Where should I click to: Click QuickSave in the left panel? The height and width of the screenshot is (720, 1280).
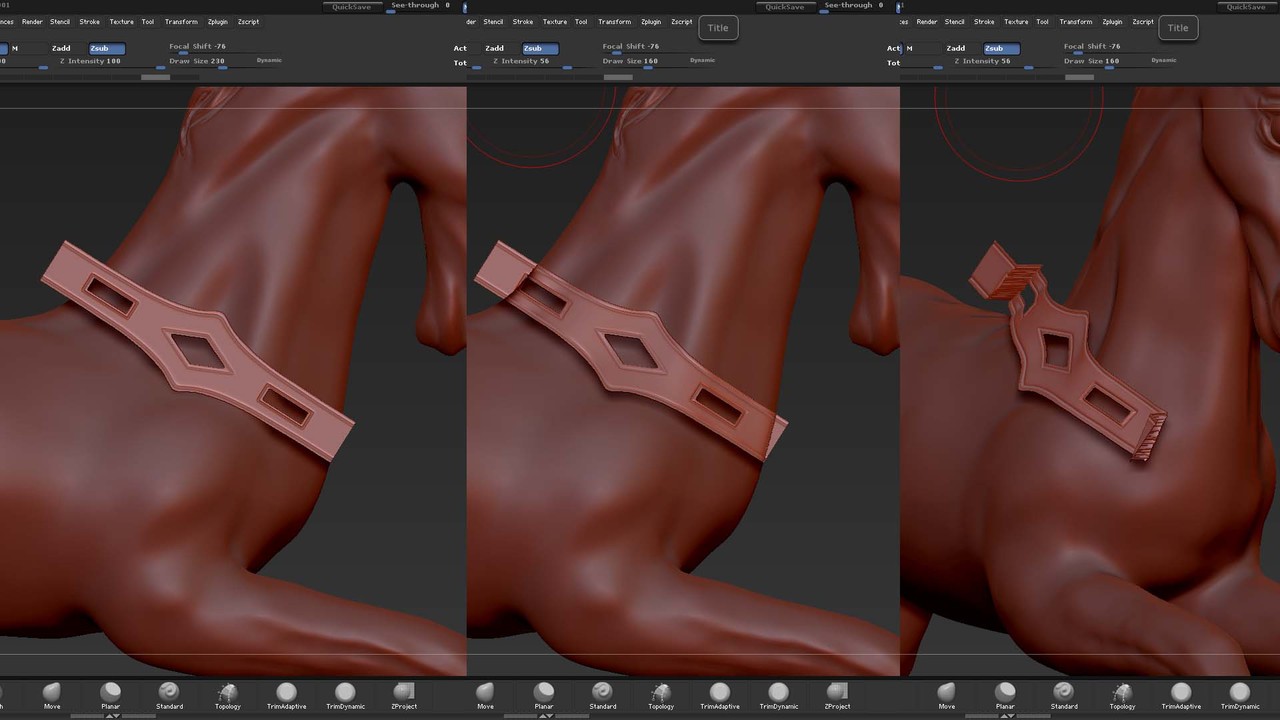(x=352, y=6)
